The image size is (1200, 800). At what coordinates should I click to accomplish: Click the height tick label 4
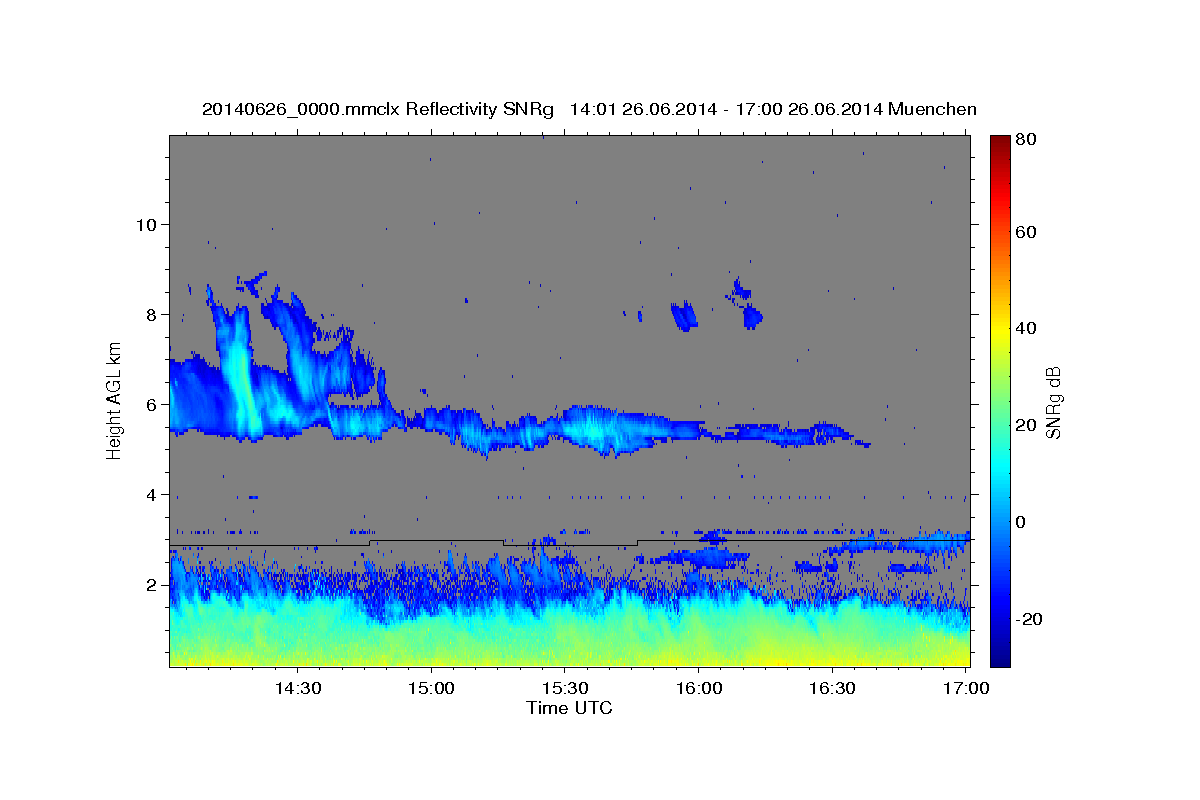click(x=151, y=495)
